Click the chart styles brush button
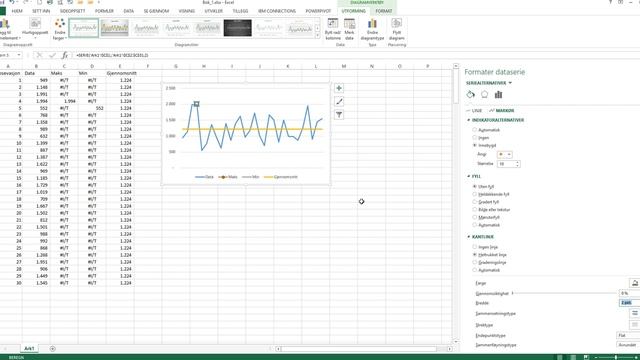Image resolution: width=640 pixels, height=360 pixels. pyautogui.click(x=339, y=102)
